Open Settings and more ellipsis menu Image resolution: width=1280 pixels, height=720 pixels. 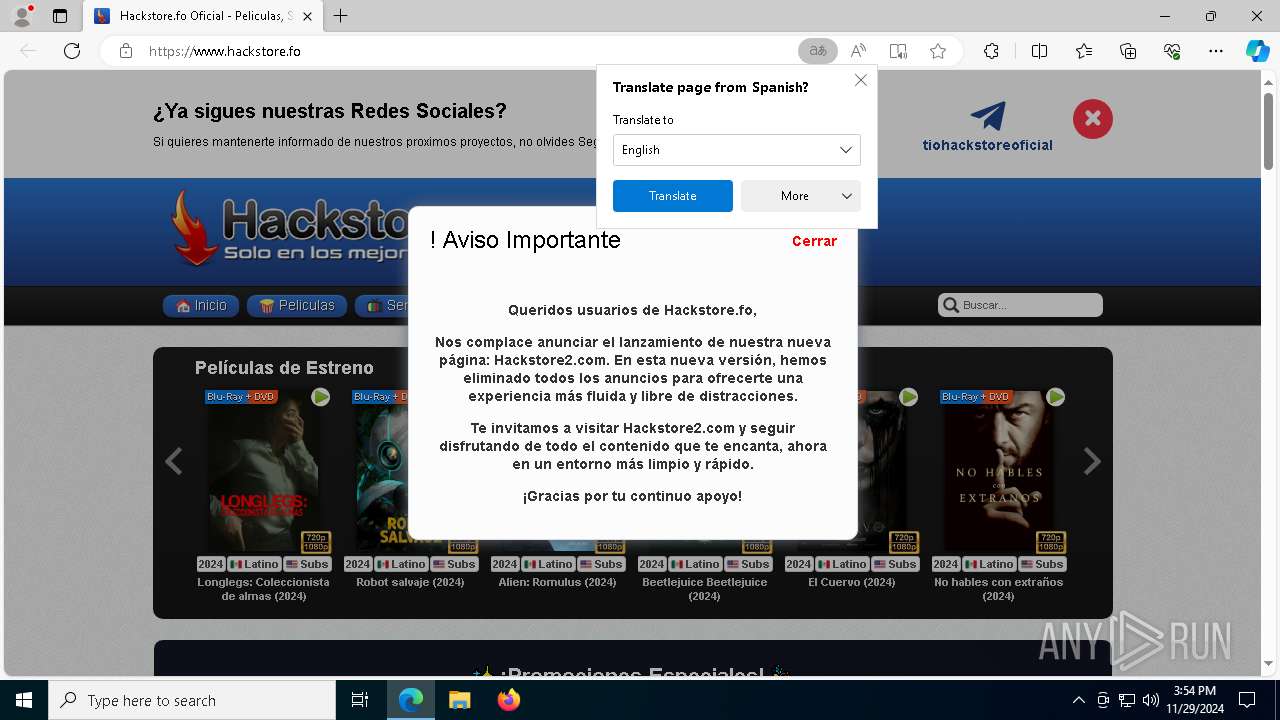(1216, 51)
